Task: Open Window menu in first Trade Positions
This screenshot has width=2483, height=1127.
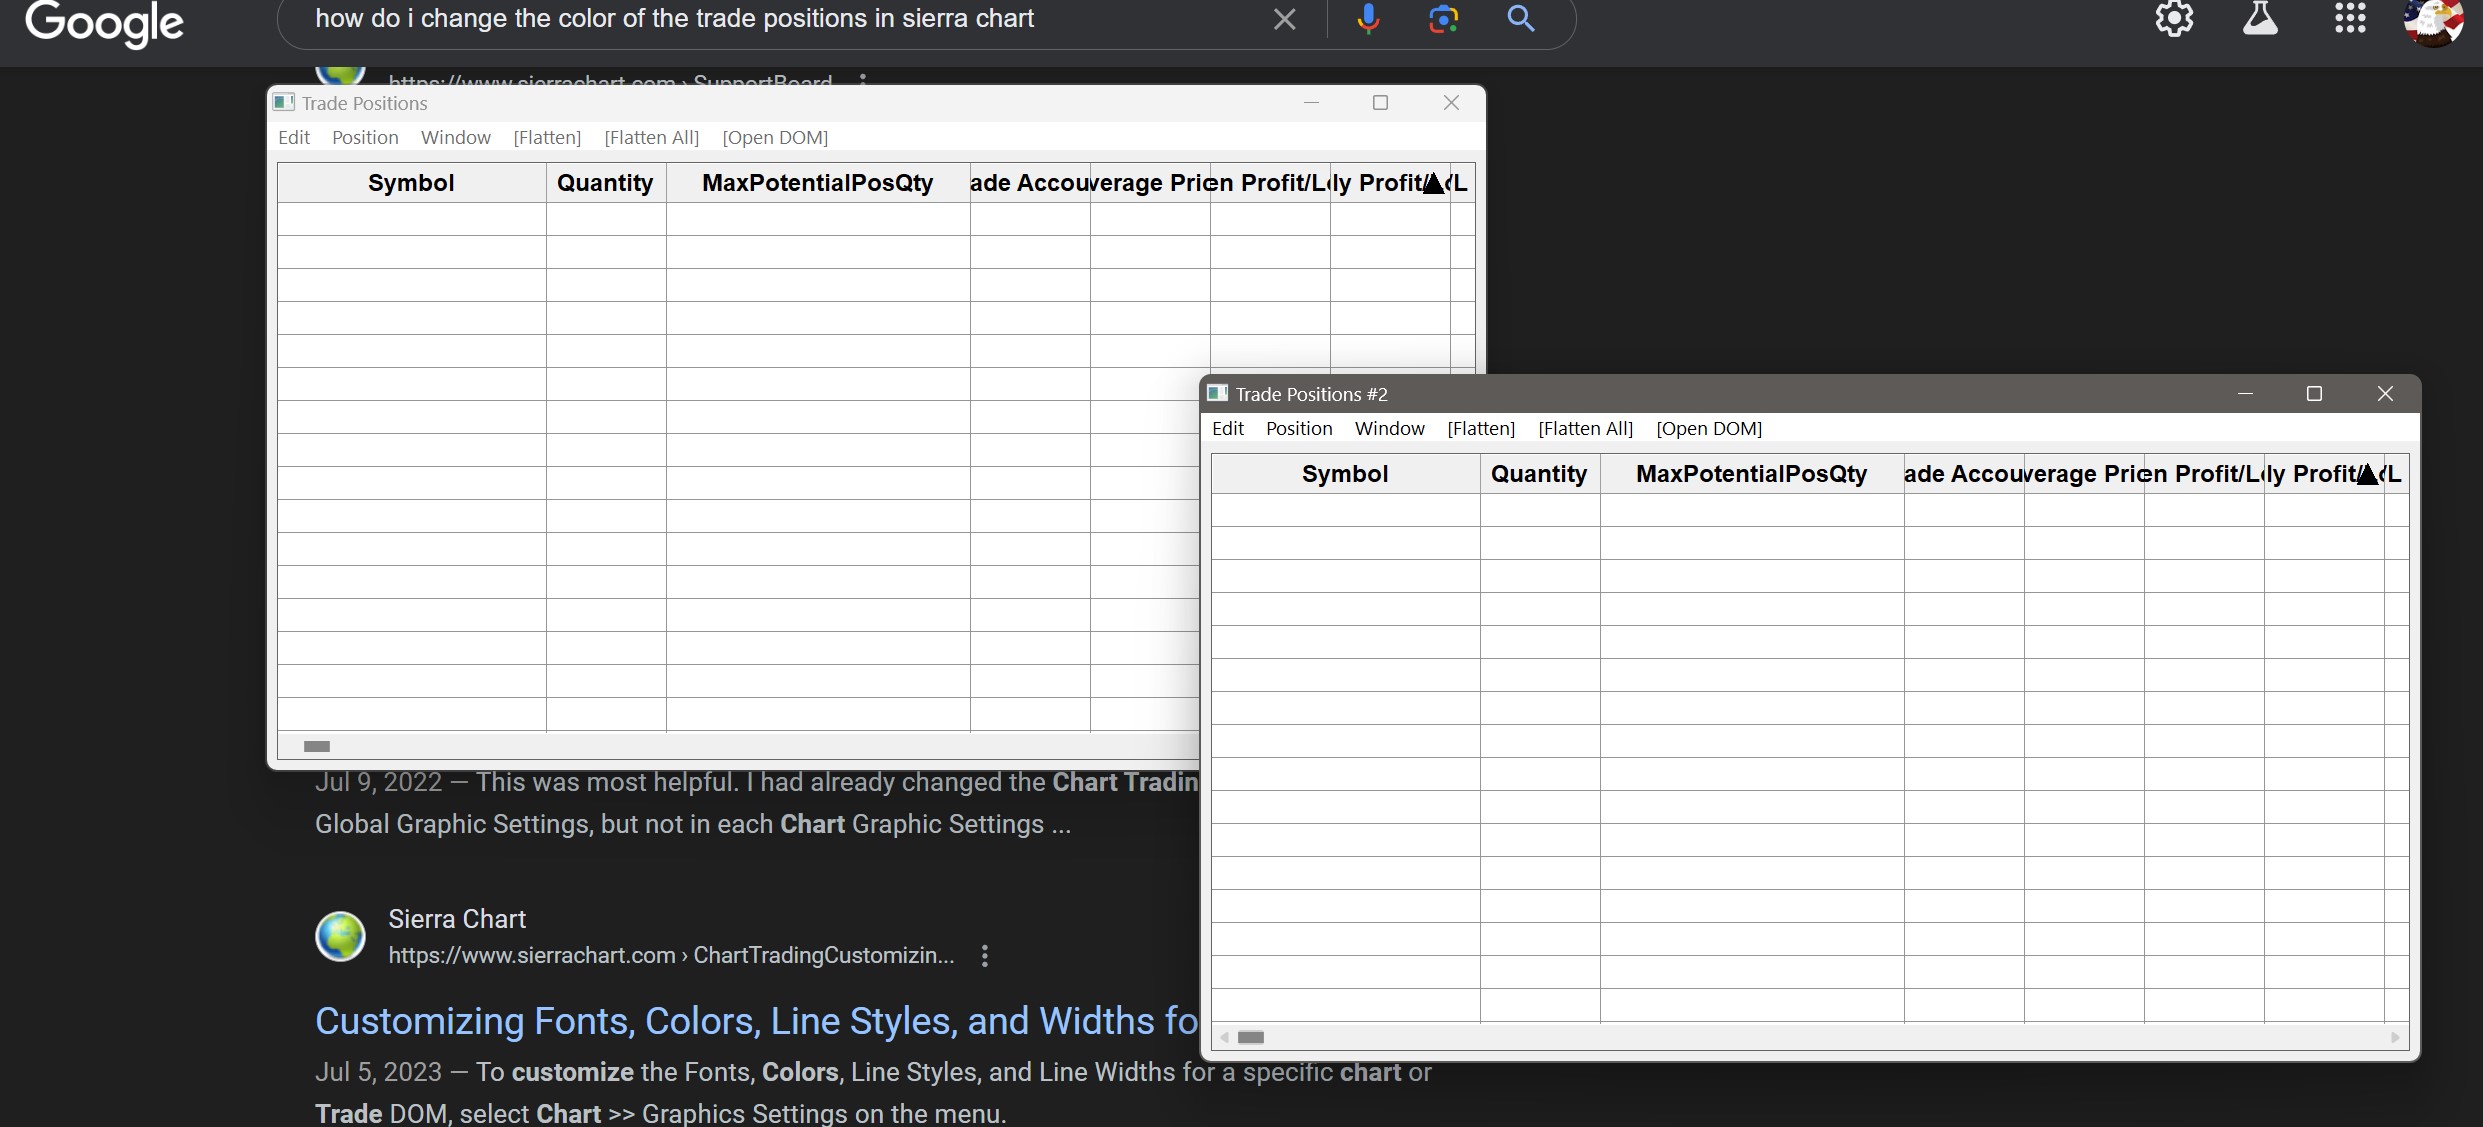Action: (455, 138)
